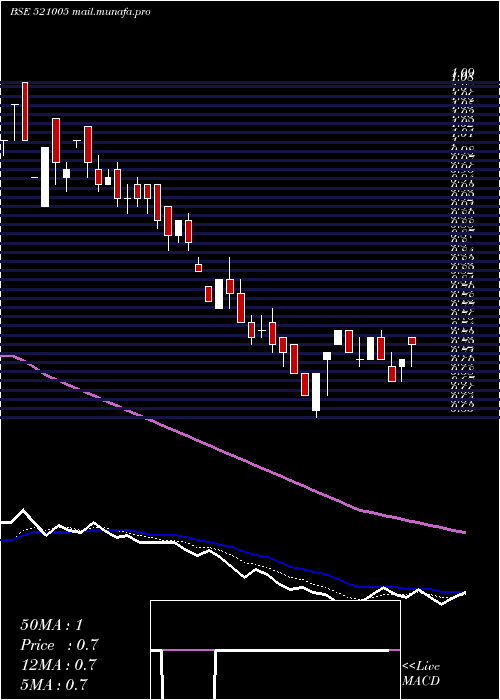500x700 pixels.
Task: Click the '12MA : 0.7' legend entry
Action: click(58, 664)
